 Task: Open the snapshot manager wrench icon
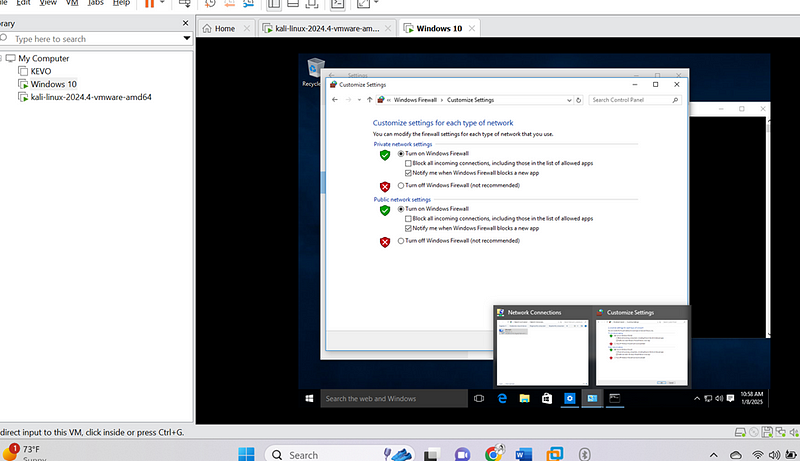(x=248, y=4)
